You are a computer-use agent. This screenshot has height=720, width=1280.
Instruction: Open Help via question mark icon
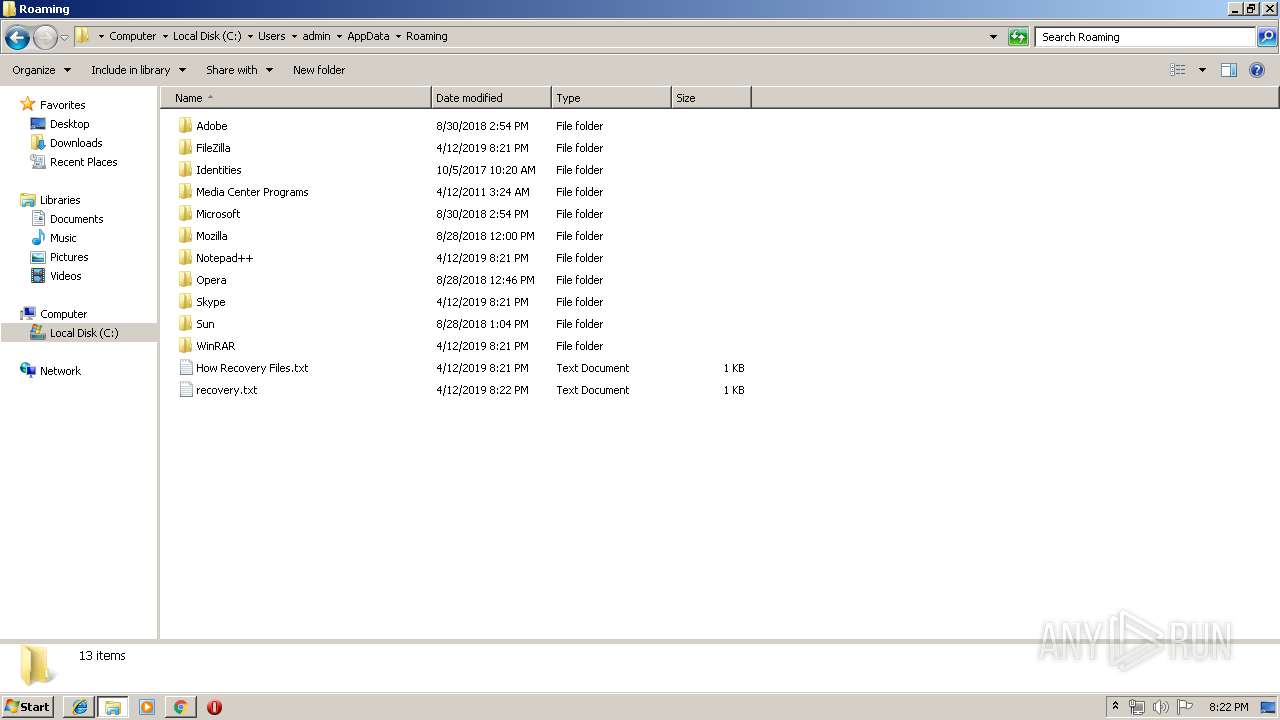(x=1257, y=70)
